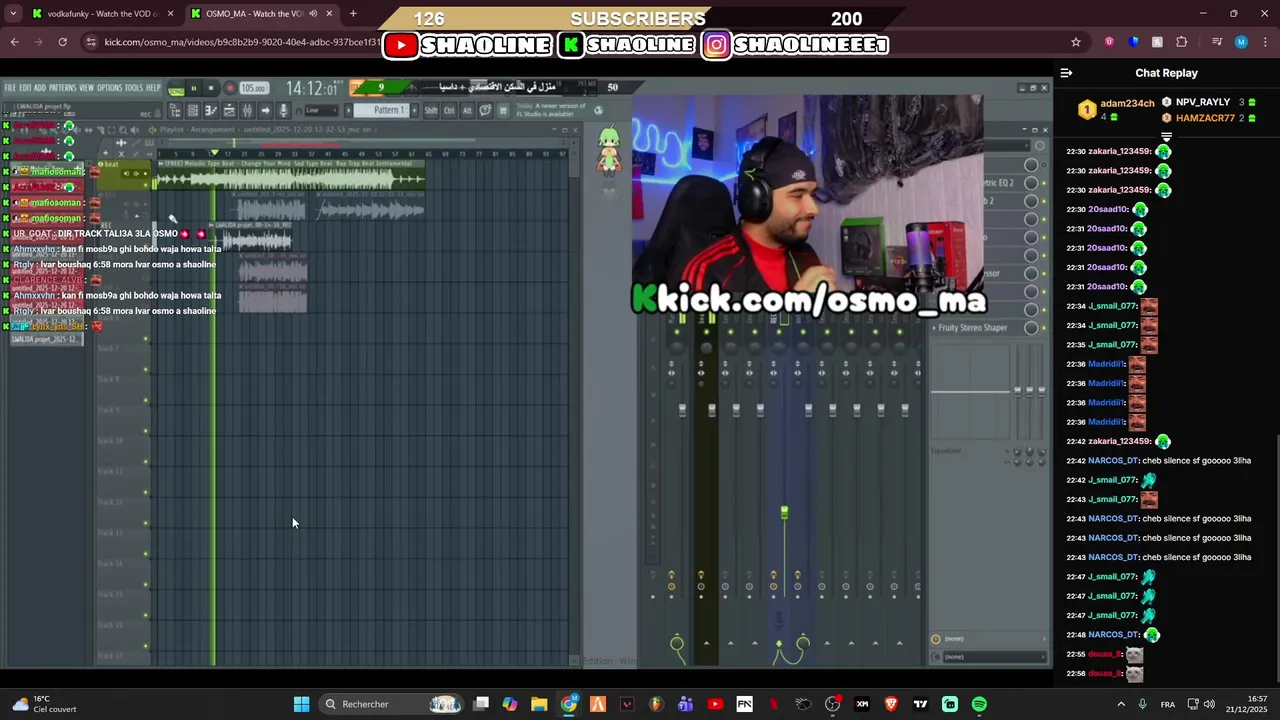The width and height of the screenshot is (1280, 720).
Task: Click the right-arrow icon in FL toolbar
Action: pos(265,110)
